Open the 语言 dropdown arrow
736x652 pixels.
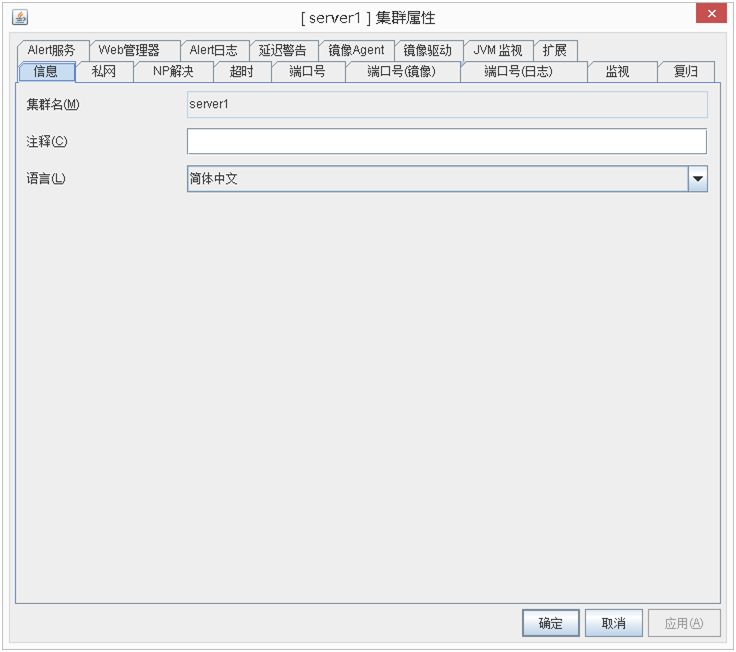pyautogui.click(x=697, y=179)
